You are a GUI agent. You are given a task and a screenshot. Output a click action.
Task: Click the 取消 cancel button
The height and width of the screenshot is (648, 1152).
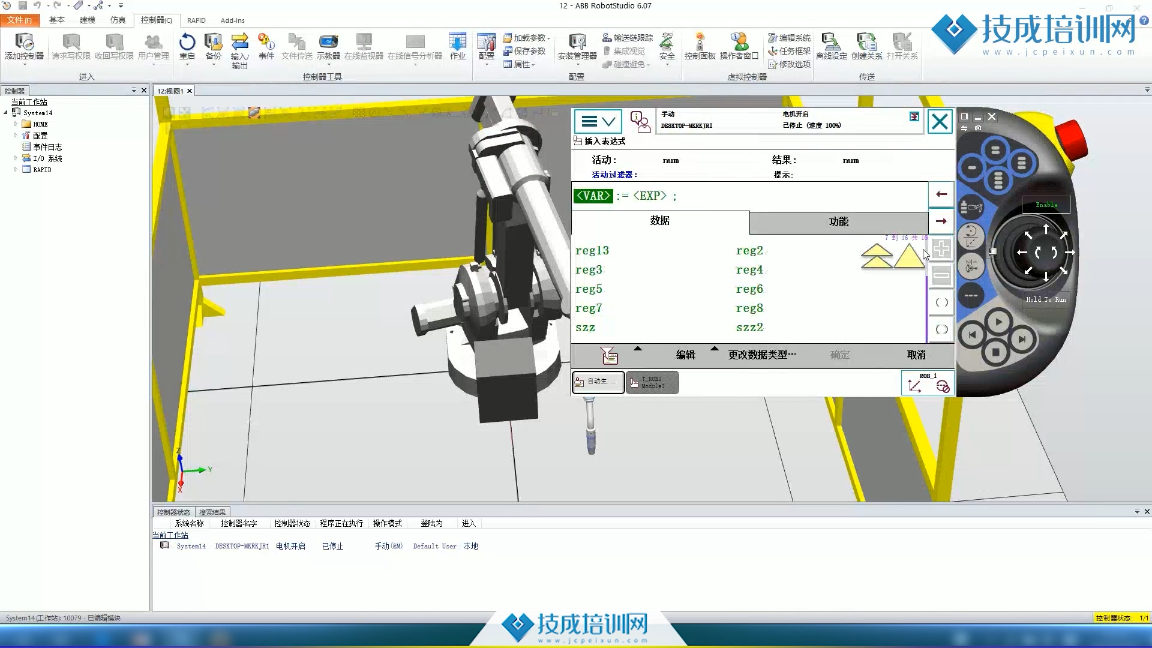pos(916,355)
